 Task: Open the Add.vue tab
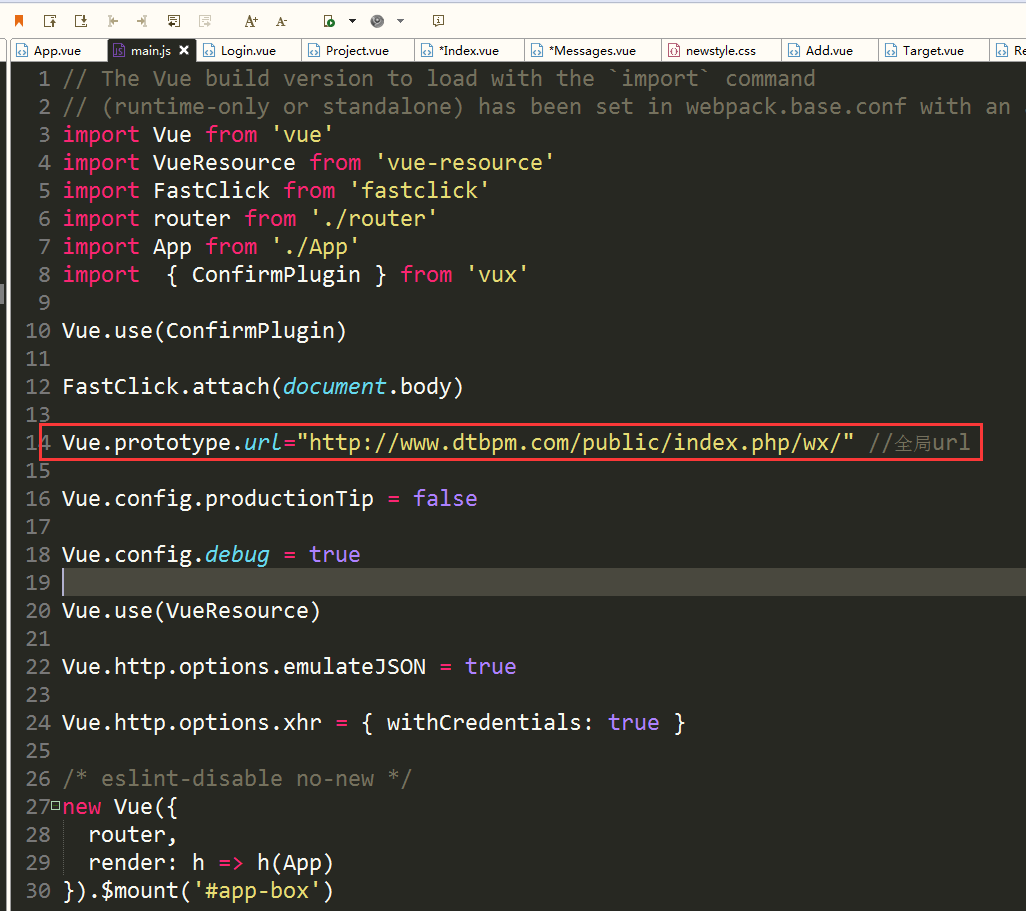coord(829,50)
